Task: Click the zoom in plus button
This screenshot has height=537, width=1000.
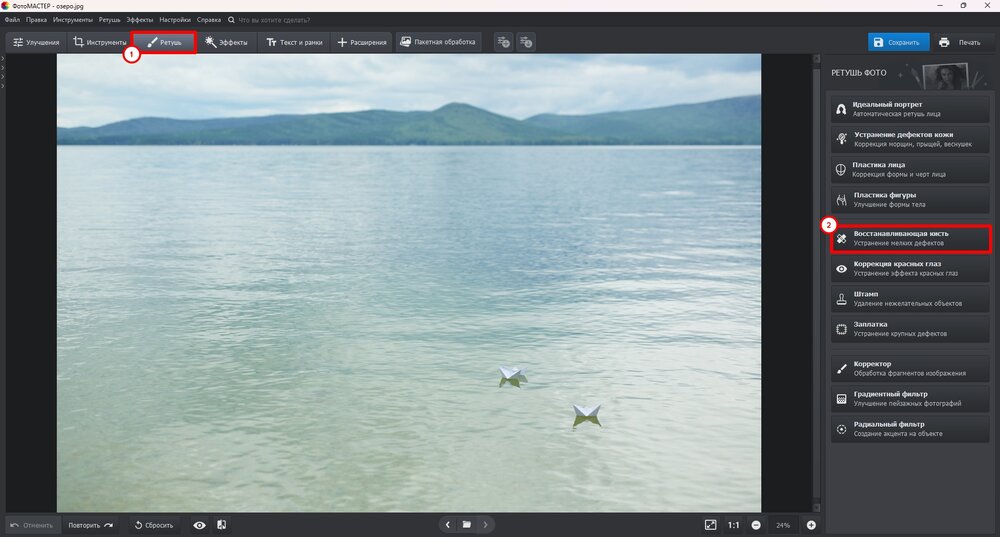Action: 811,525
